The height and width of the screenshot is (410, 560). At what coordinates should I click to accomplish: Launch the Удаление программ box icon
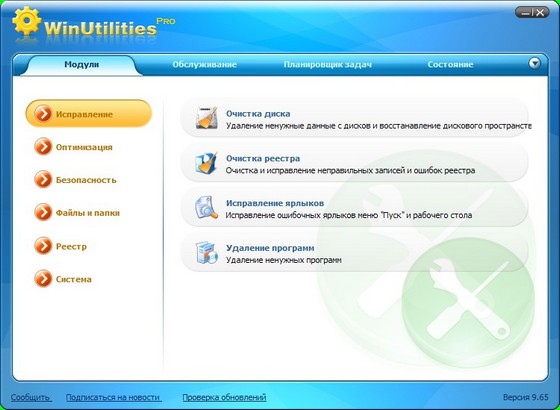click(207, 252)
